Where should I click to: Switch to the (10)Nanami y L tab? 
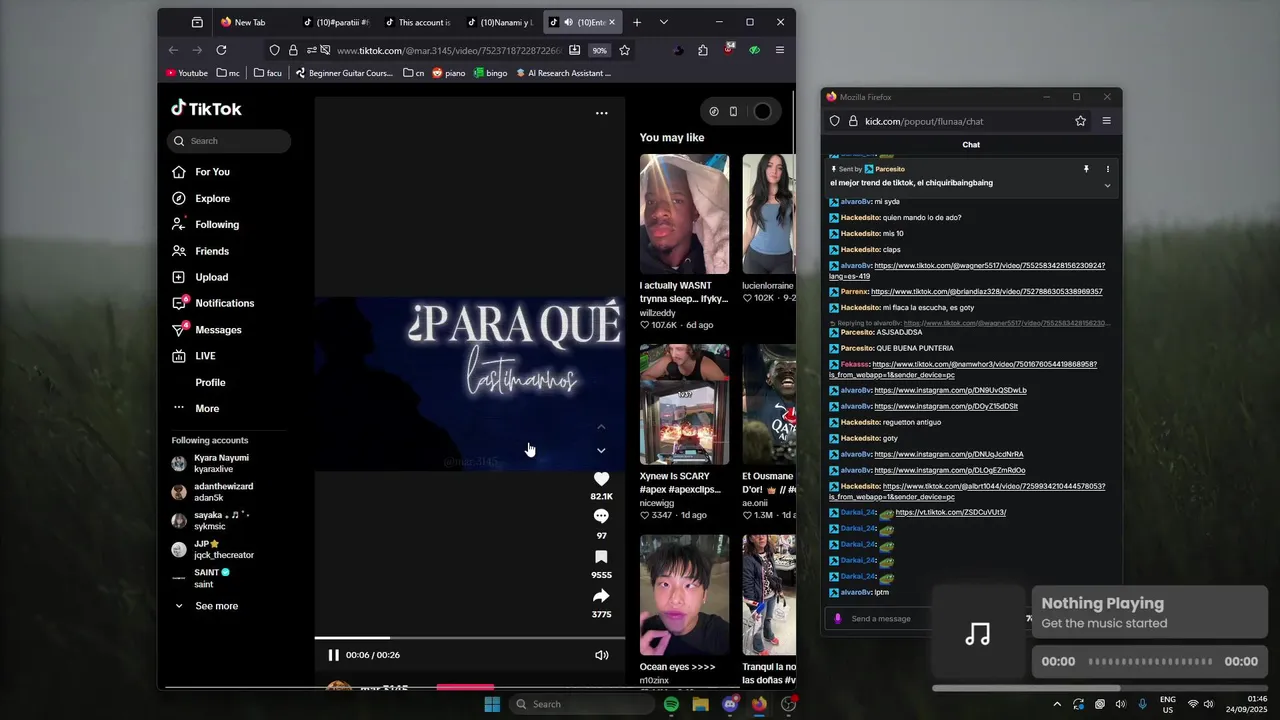click(x=501, y=22)
